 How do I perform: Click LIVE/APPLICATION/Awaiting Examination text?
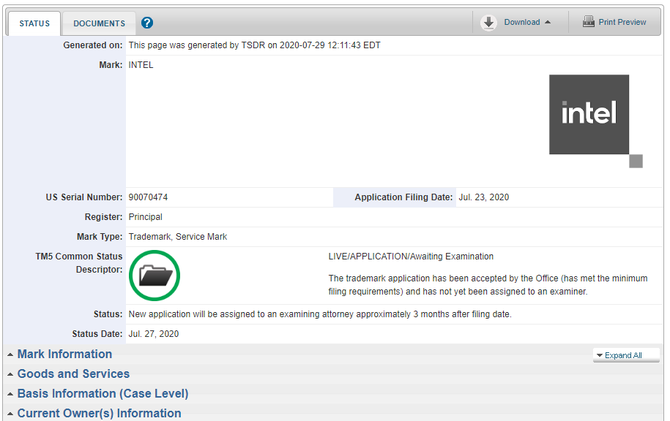click(x=411, y=256)
